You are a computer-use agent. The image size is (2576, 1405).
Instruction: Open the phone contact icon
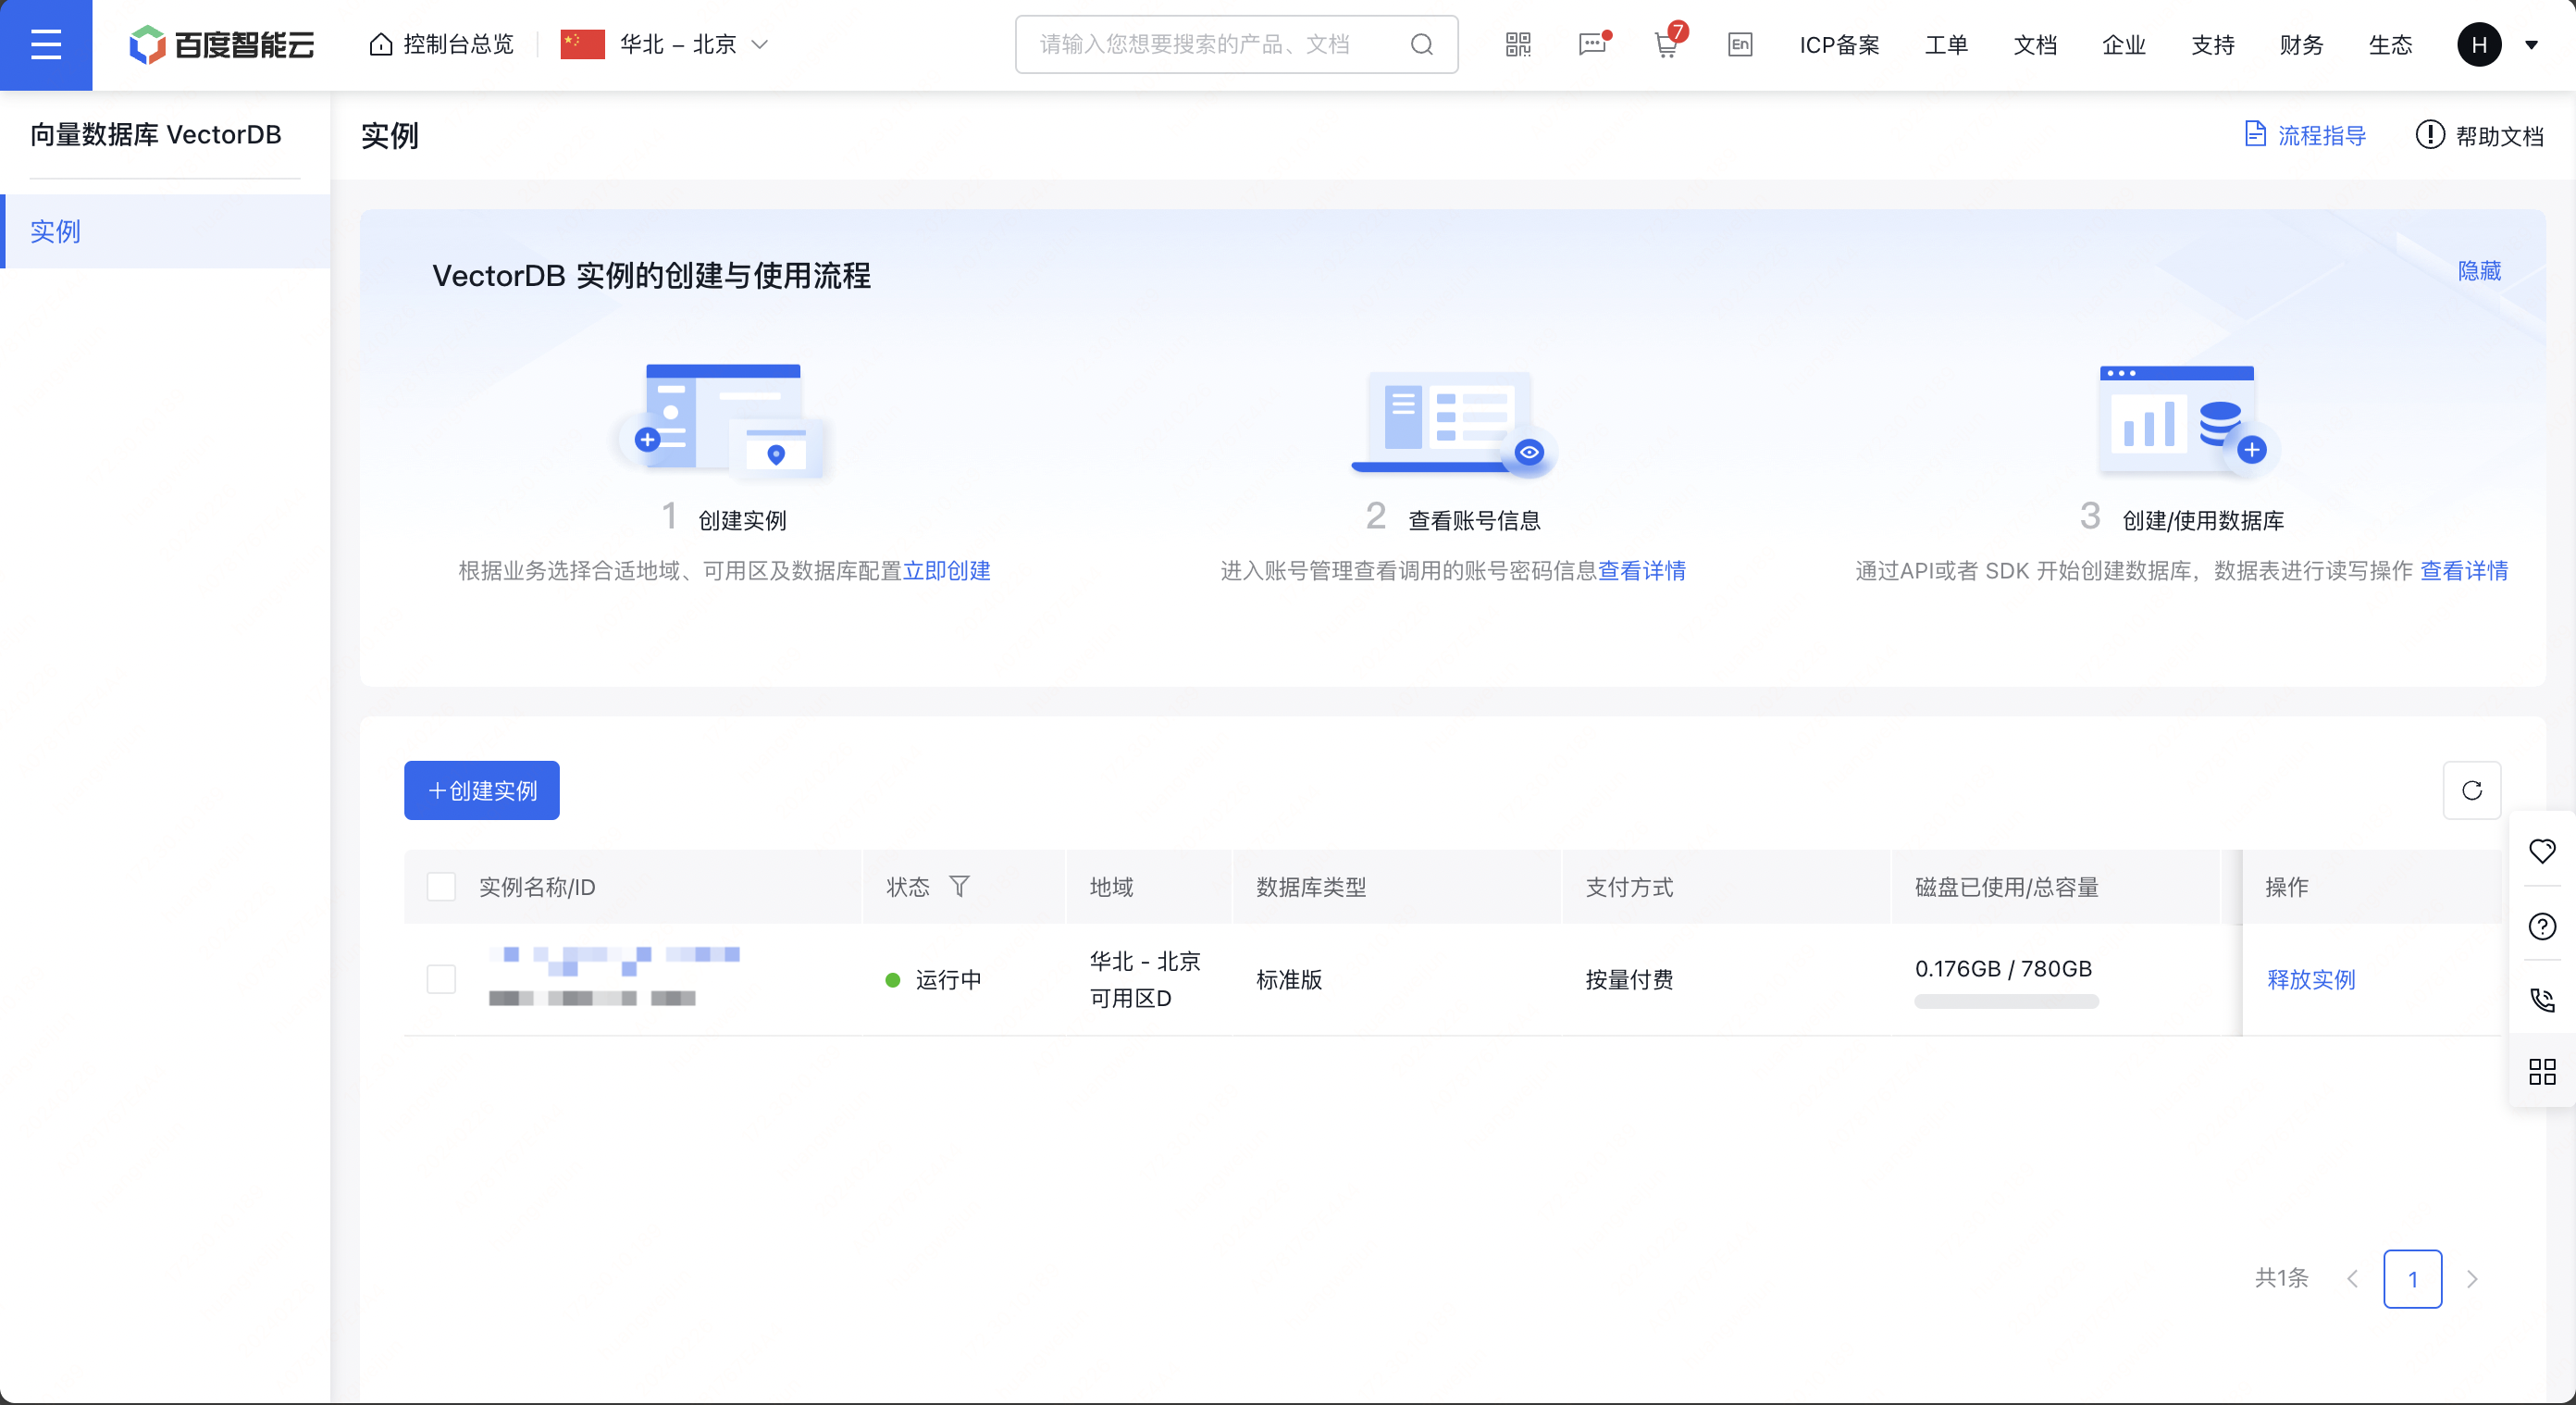click(x=2542, y=999)
